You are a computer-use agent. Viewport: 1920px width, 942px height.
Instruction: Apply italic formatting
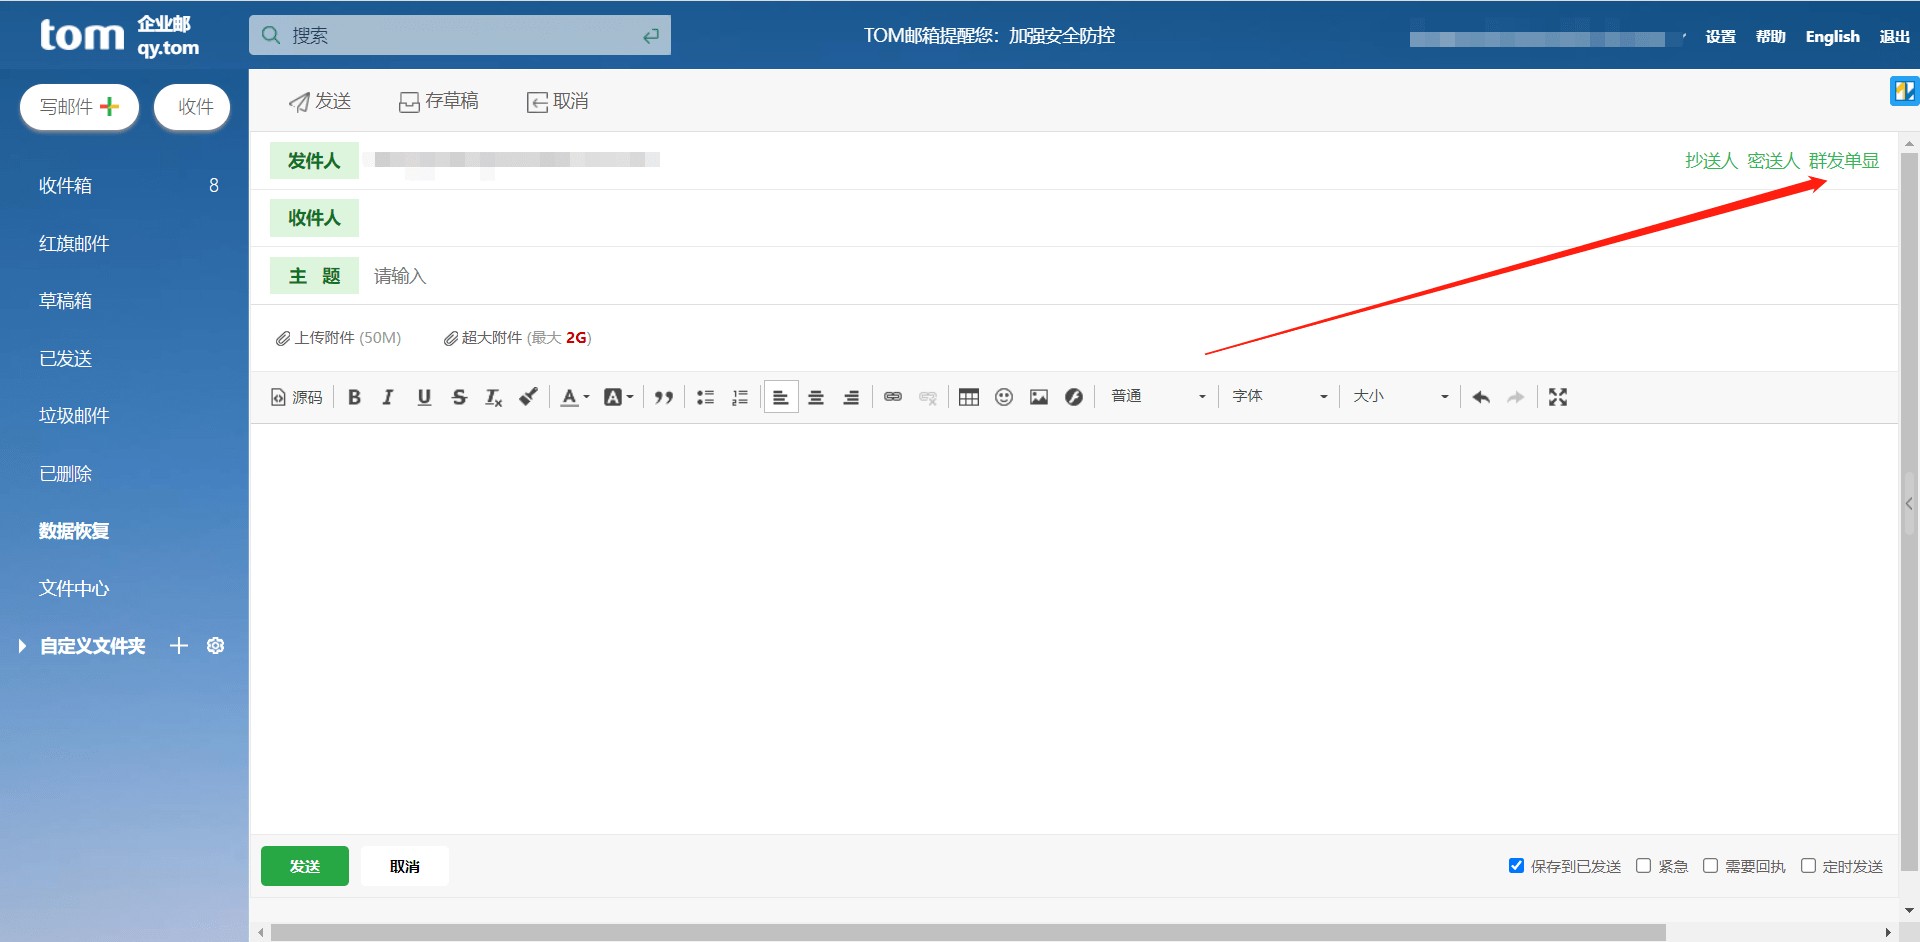click(388, 397)
